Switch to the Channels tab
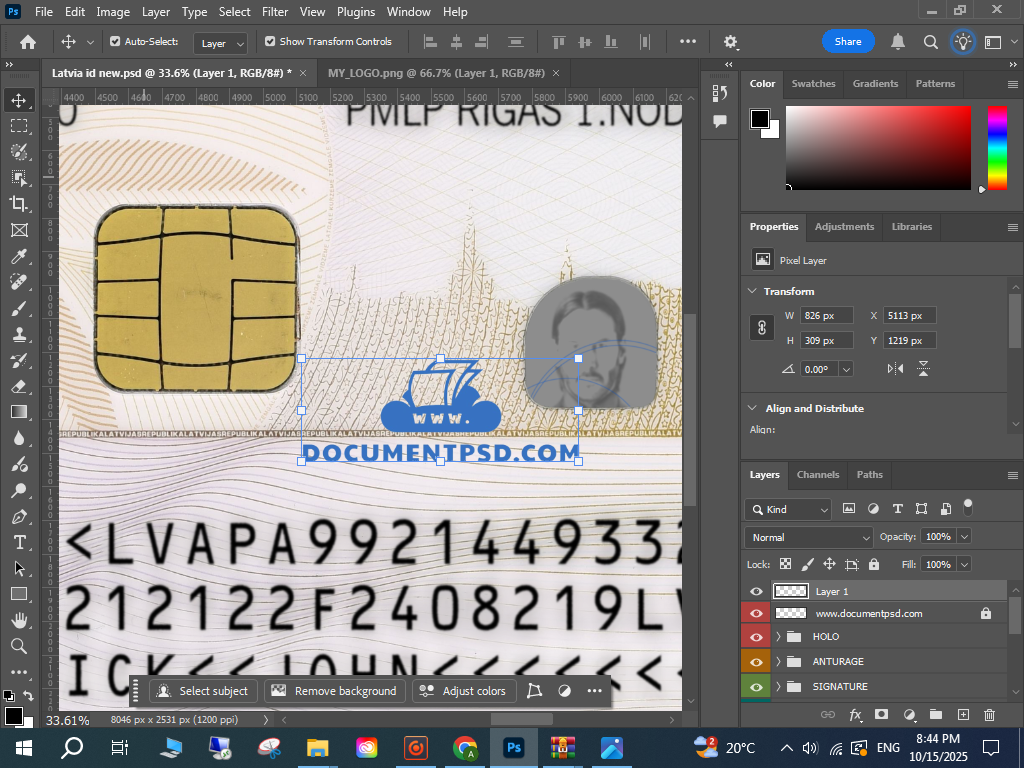Image resolution: width=1024 pixels, height=768 pixels. tap(817, 475)
